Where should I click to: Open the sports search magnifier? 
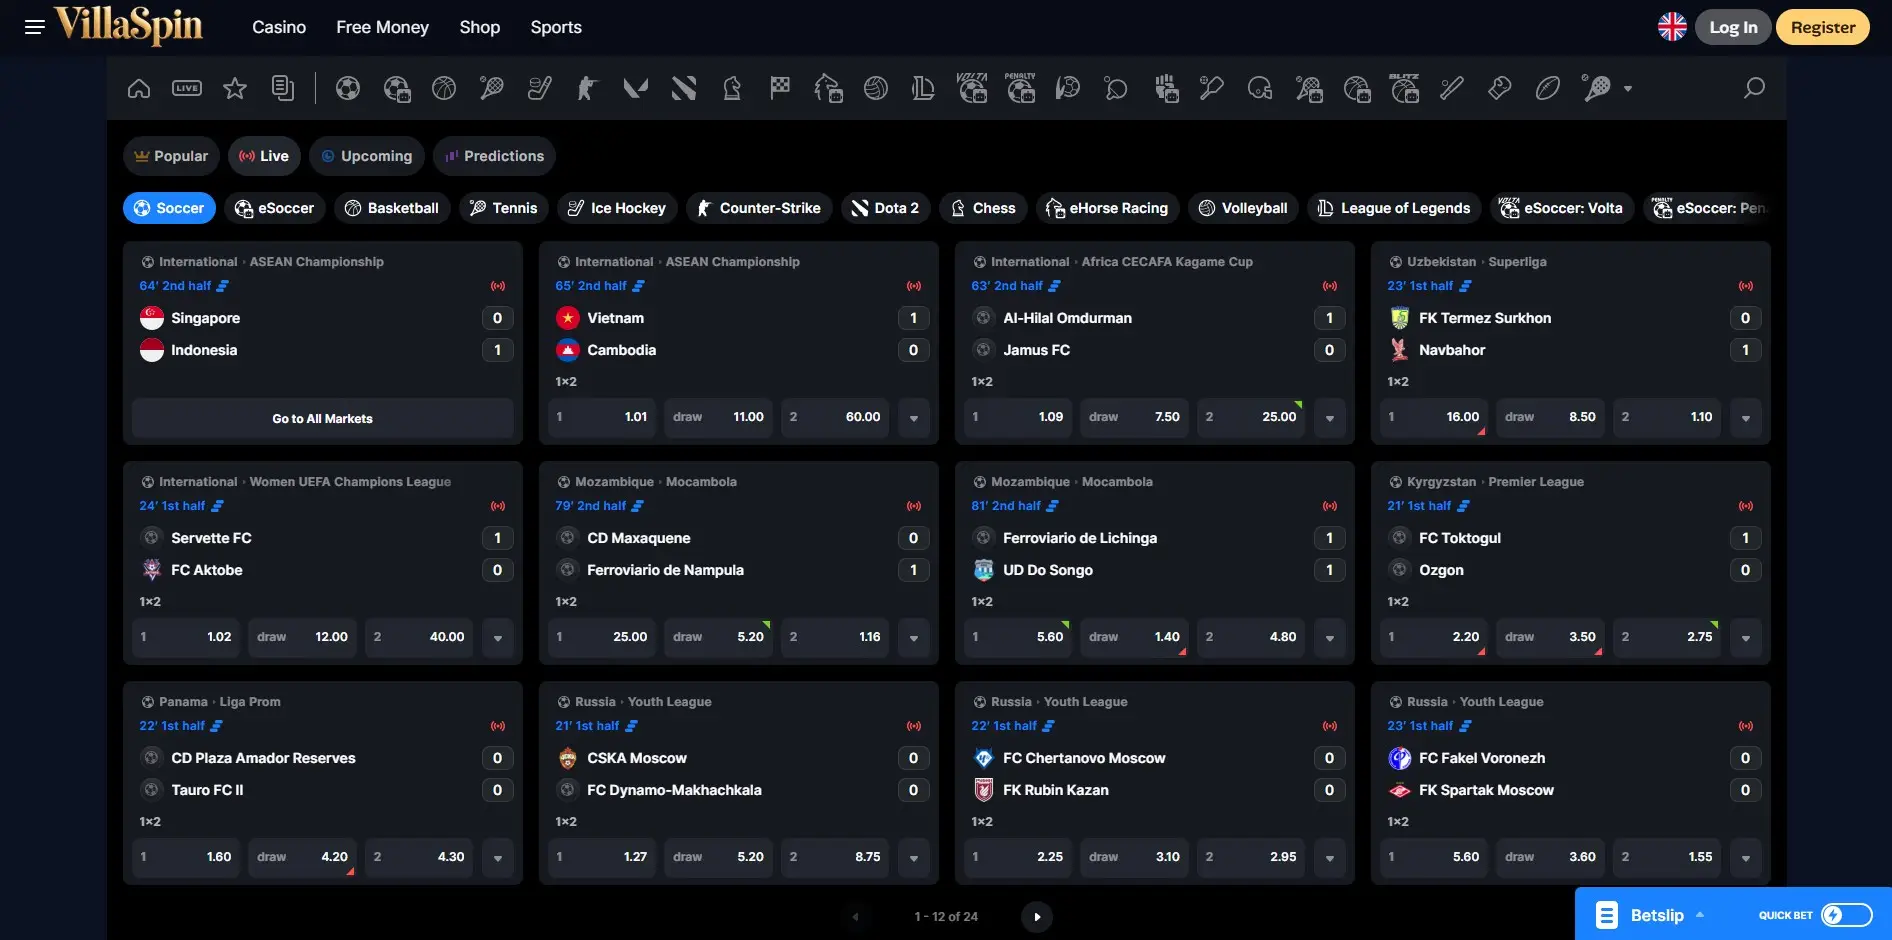[x=1754, y=88]
